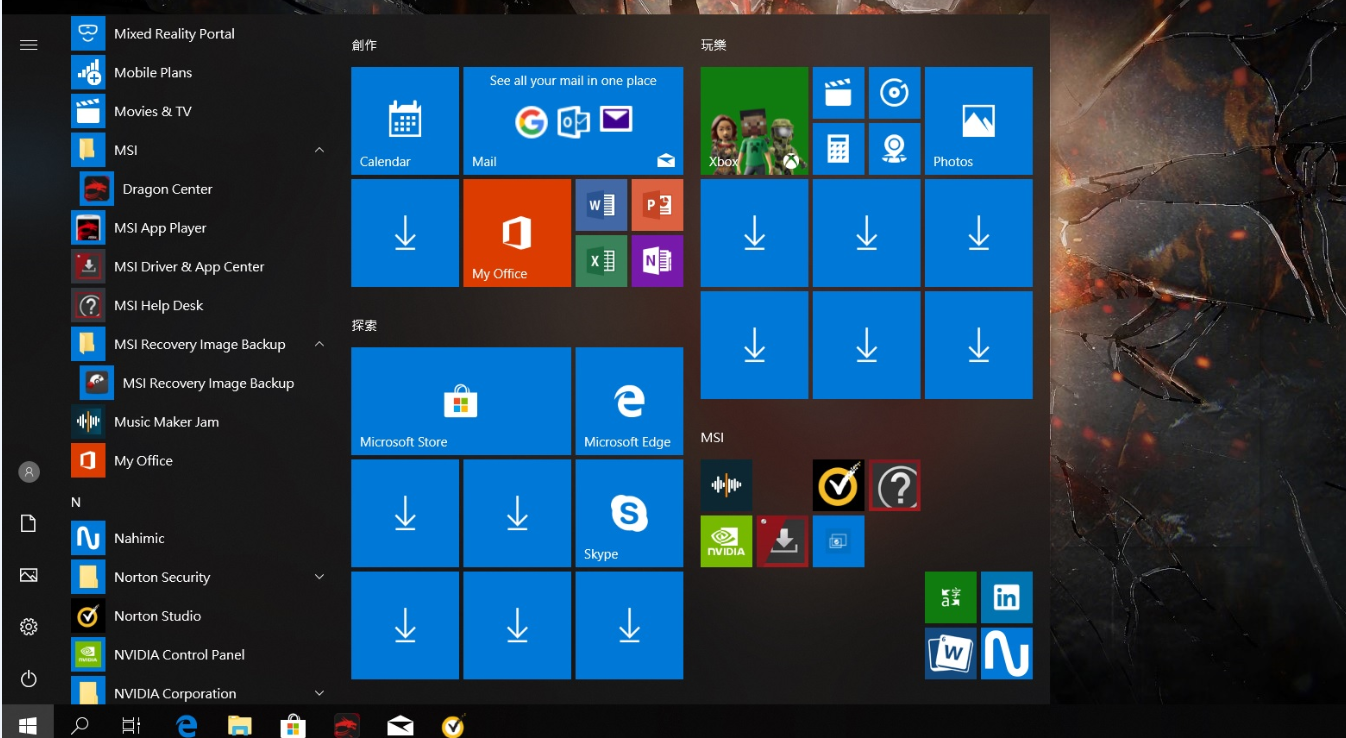The height and width of the screenshot is (738, 1346).
Task: Open Dragon Center from the app list
Action: click(x=167, y=189)
